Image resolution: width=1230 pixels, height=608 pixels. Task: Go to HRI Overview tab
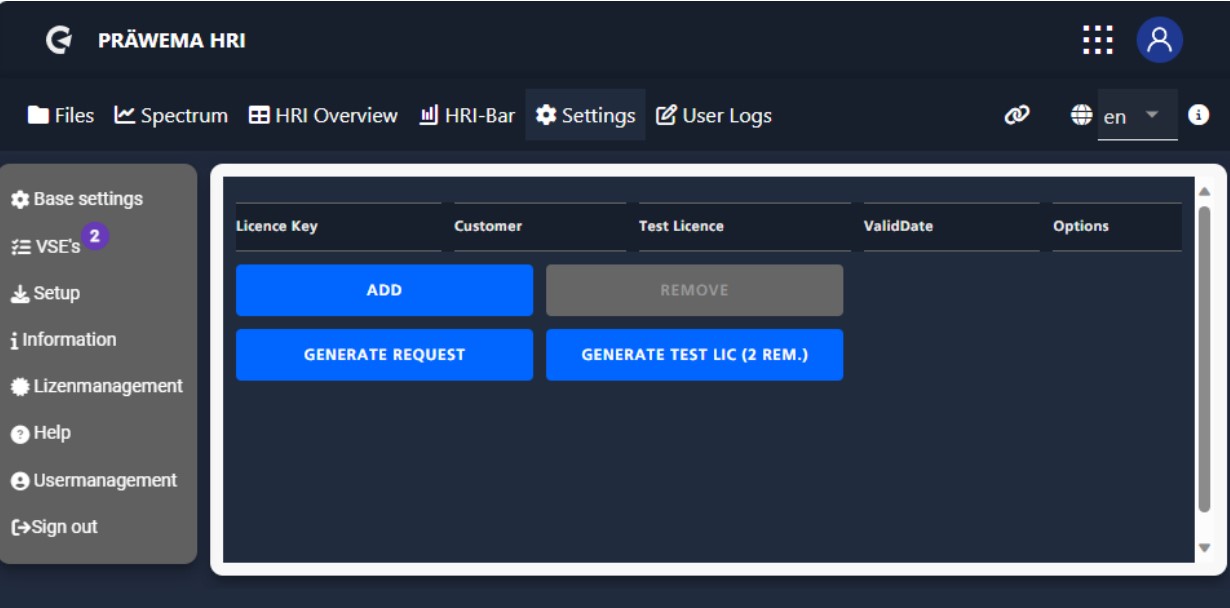click(x=323, y=116)
